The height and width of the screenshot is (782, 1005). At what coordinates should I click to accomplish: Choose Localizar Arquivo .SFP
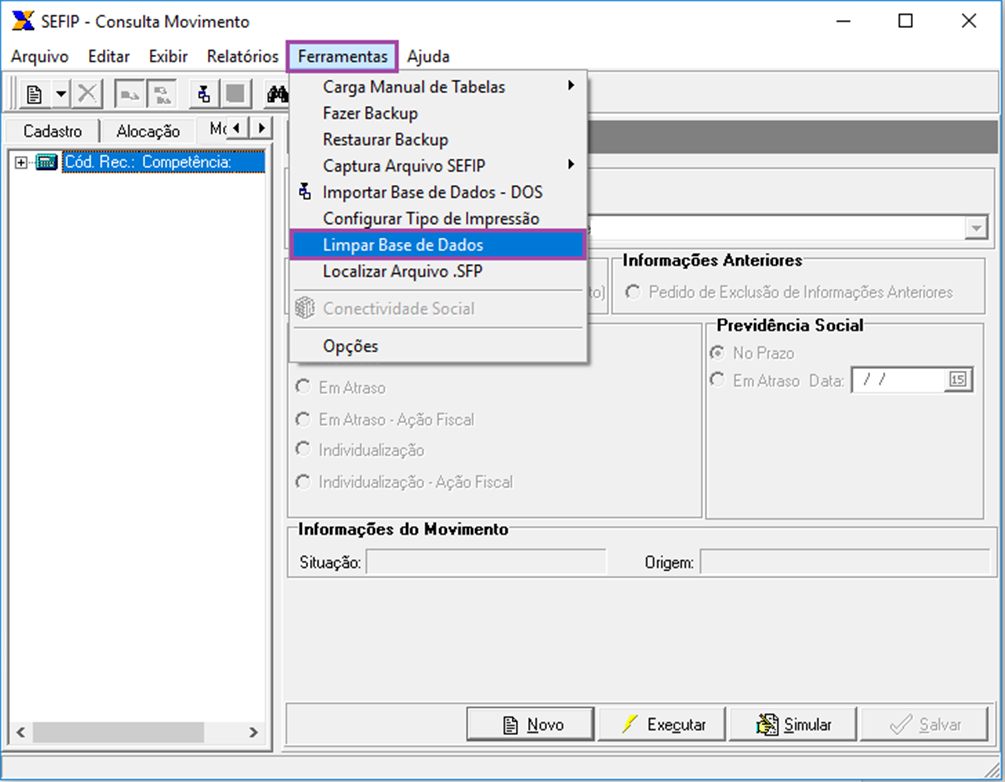click(438, 272)
